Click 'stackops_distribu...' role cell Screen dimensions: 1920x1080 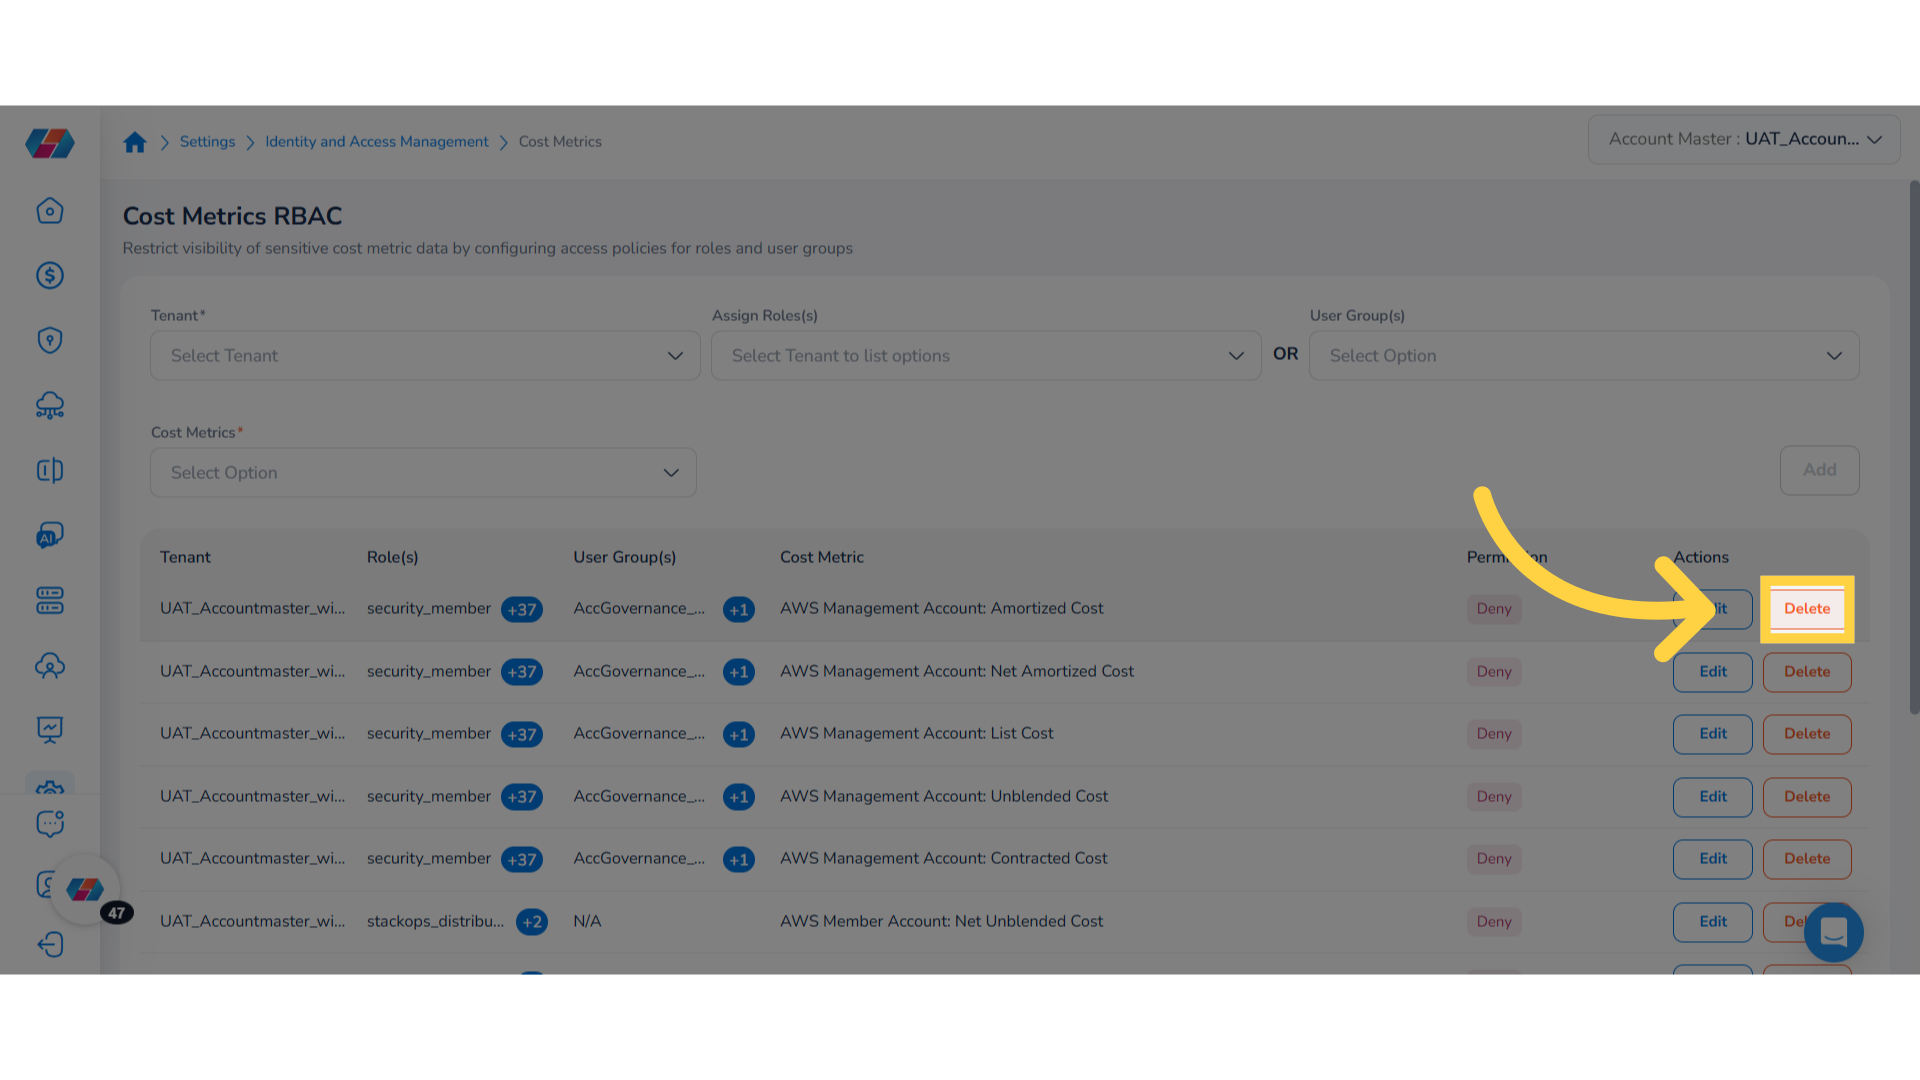pyautogui.click(x=435, y=922)
